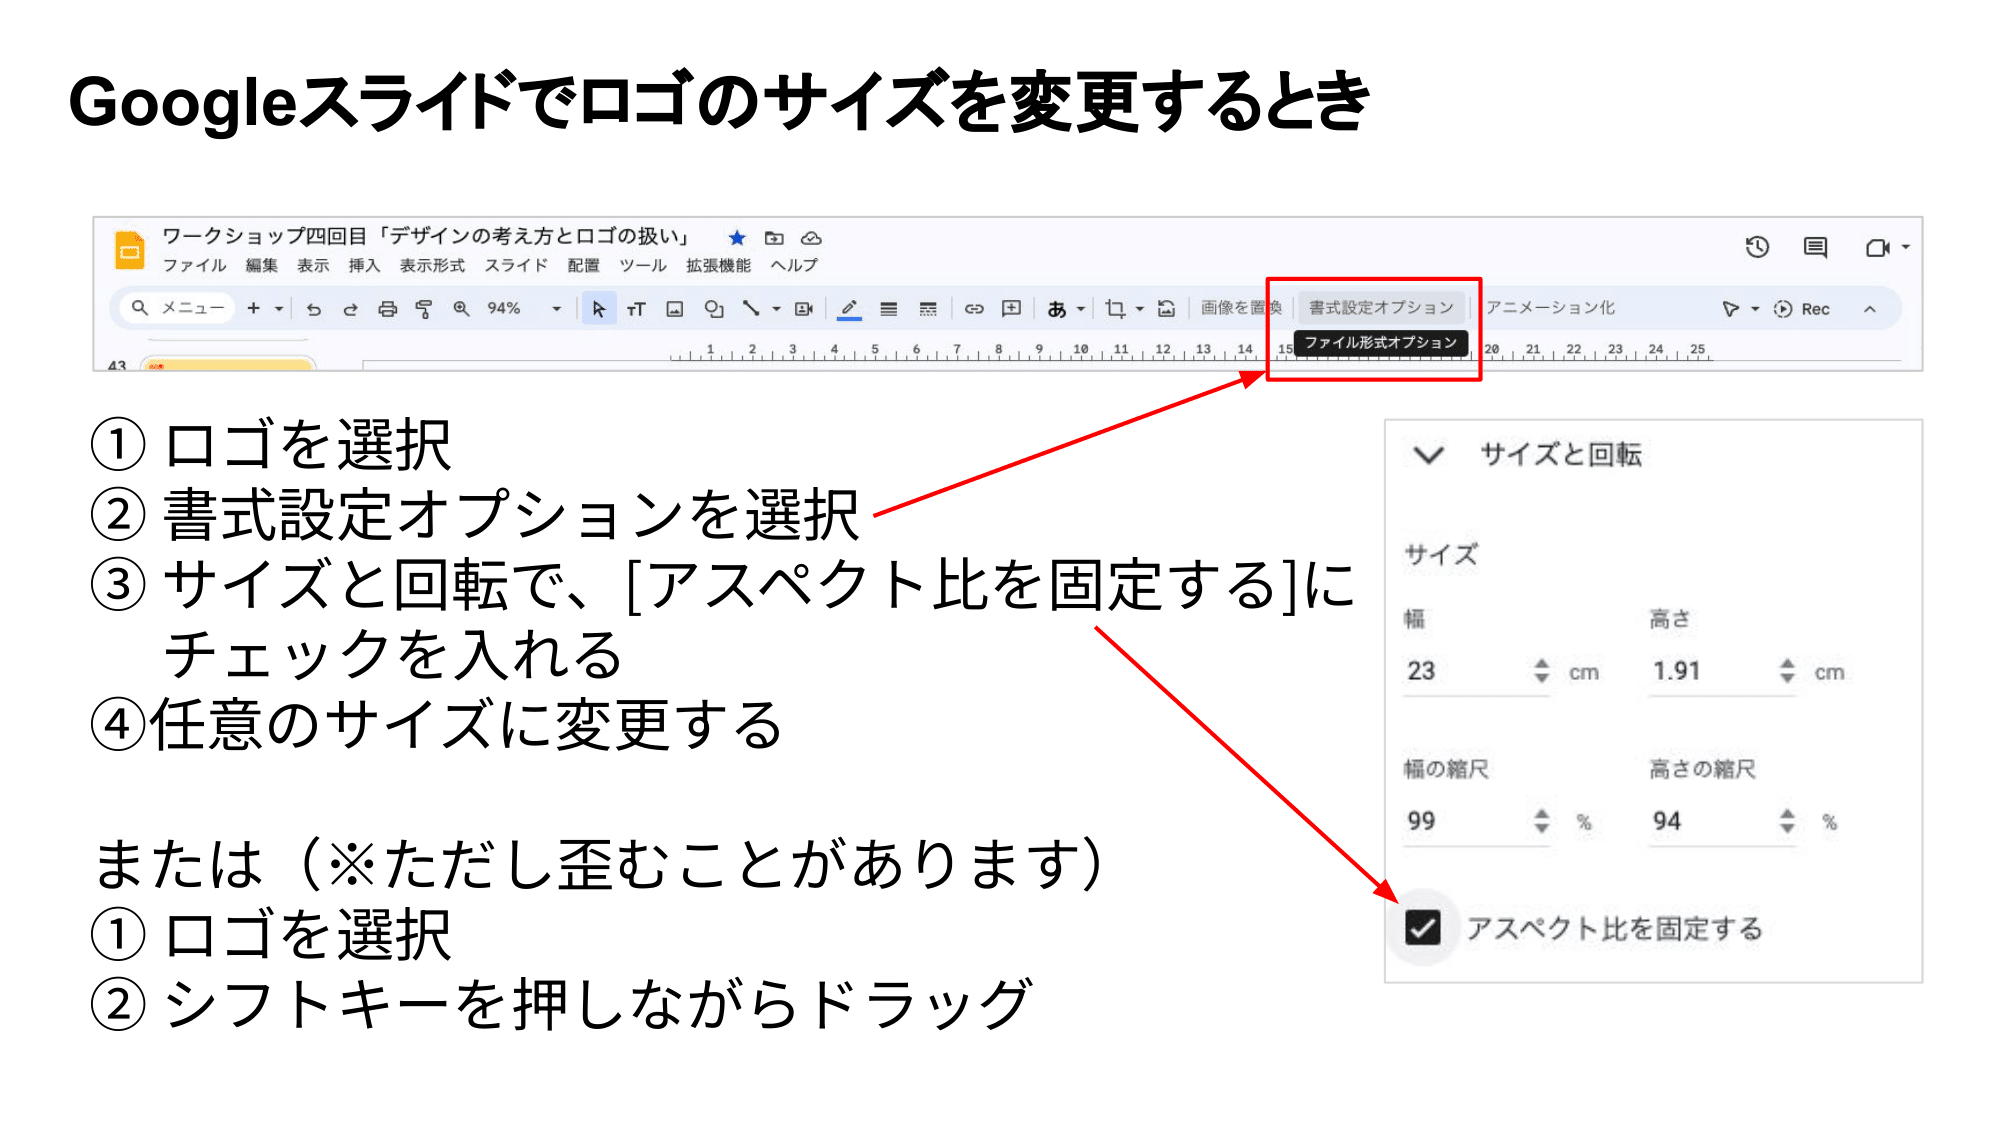Select the line tool
Image resolution: width=2000 pixels, height=1125 pixels.
[x=751, y=308]
